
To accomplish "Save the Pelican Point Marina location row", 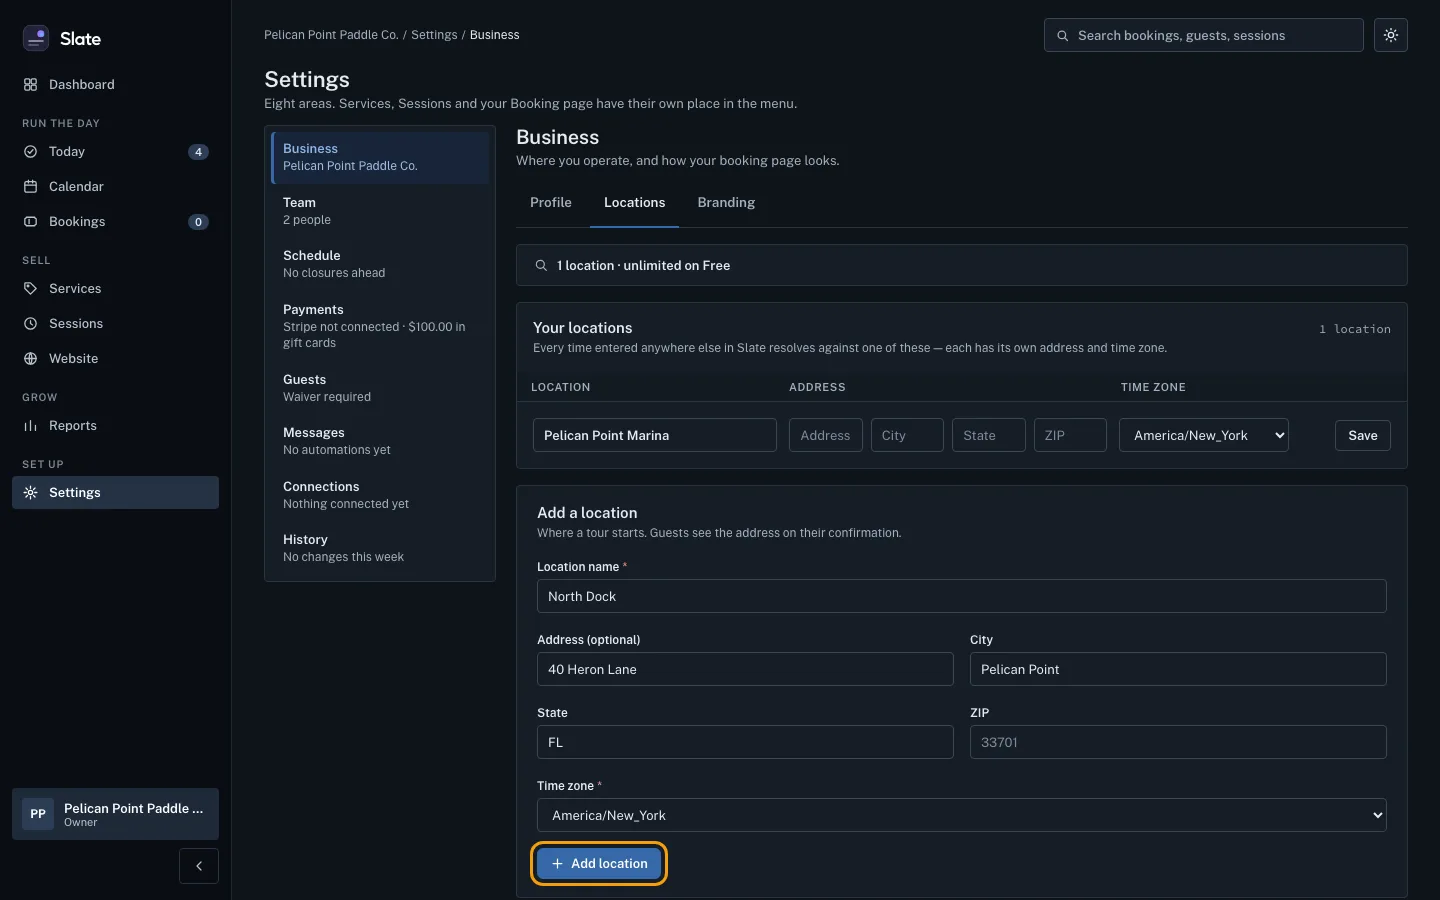I will click(x=1362, y=435).
